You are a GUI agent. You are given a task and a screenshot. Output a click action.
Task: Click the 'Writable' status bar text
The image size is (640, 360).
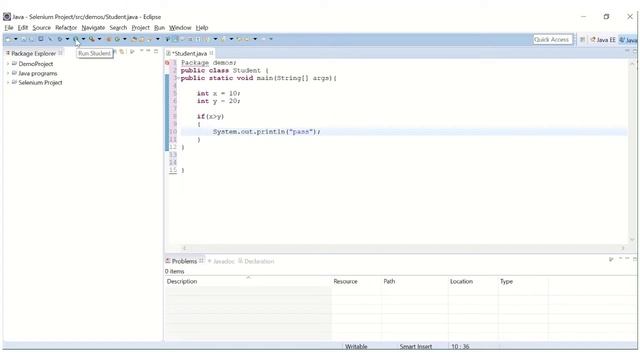[x=356, y=347]
